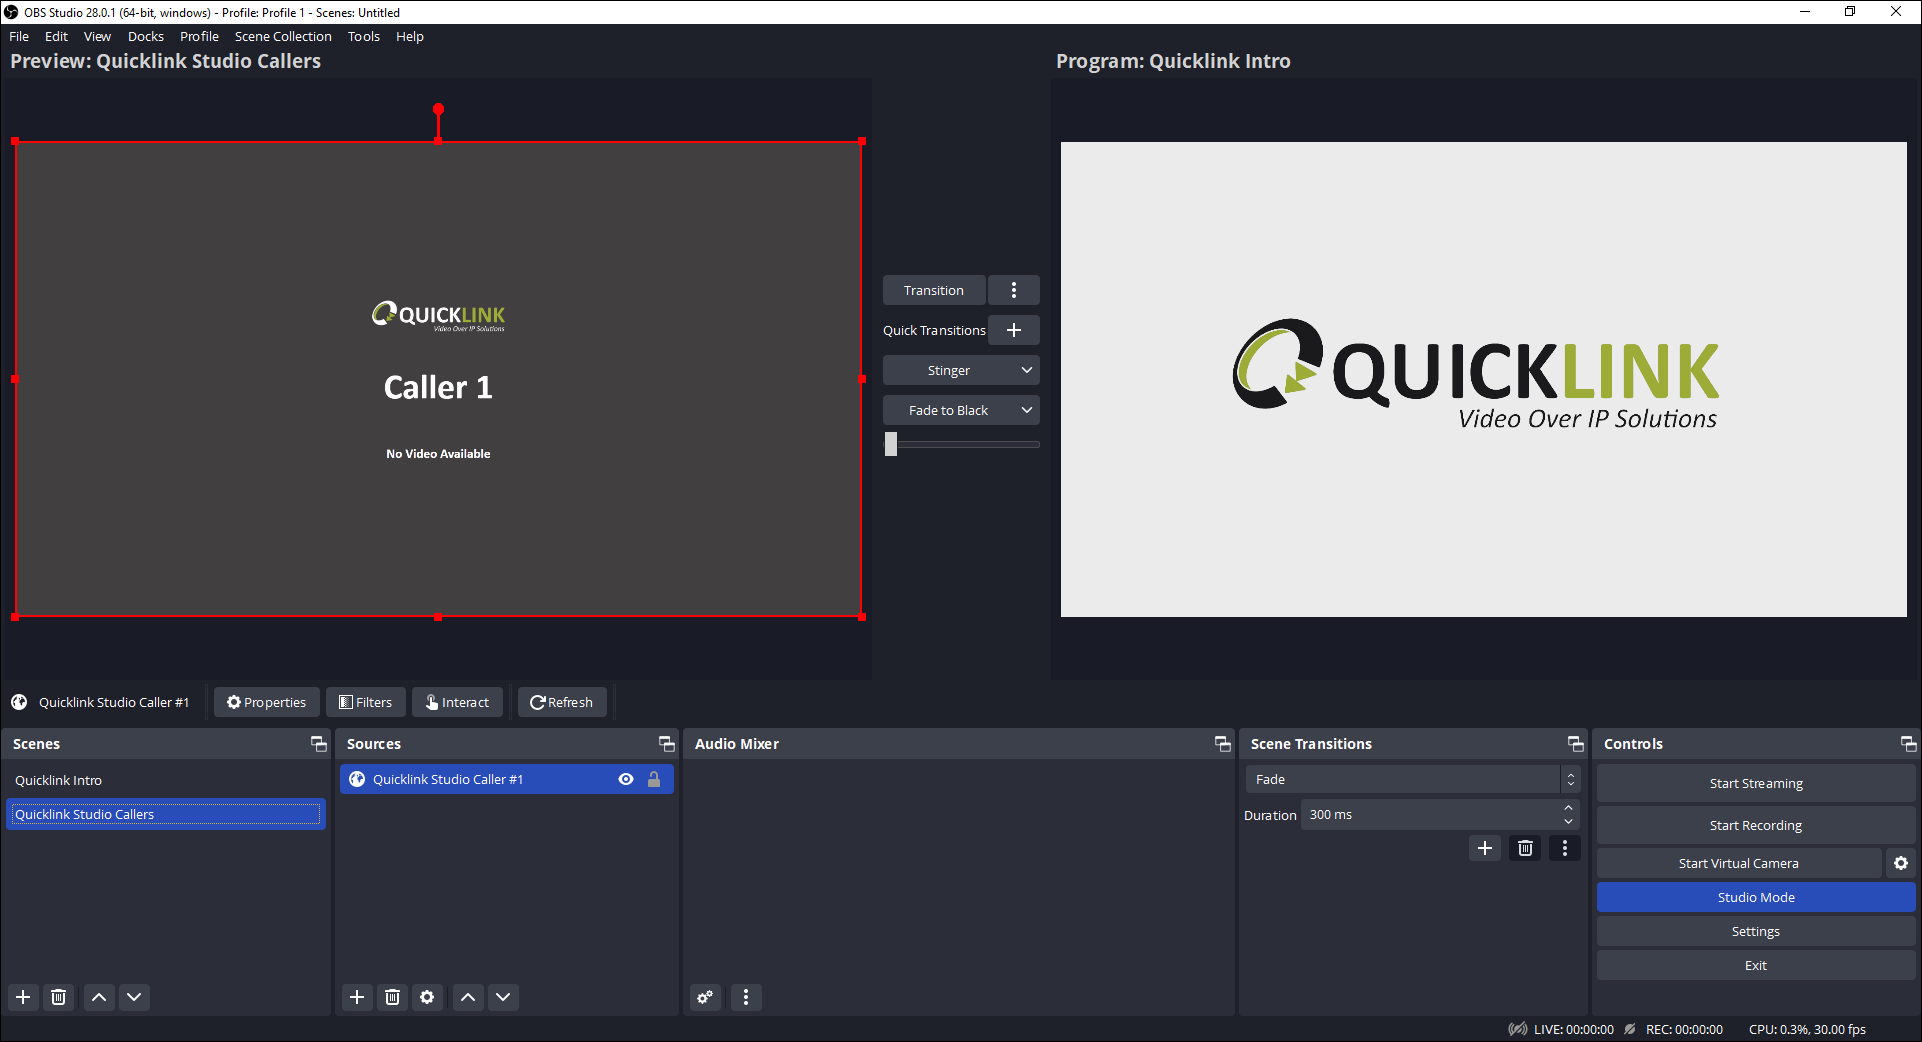This screenshot has height=1042, width=1922.
Task: Select the Quicklink Studio Callers scene
Action: pyautogui.click(x=166, y=814)
